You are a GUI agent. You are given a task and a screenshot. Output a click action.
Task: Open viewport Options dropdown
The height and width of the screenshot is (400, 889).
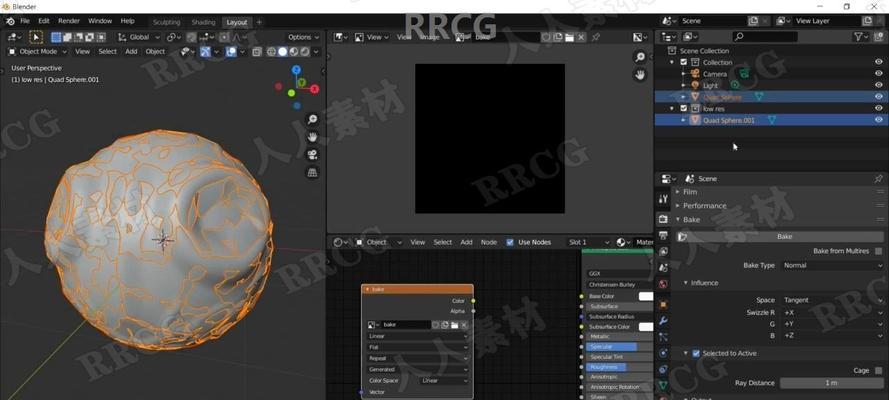pyautogui.click(x=303, y=37)
